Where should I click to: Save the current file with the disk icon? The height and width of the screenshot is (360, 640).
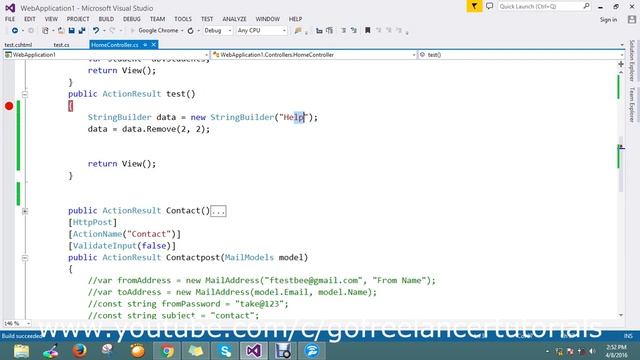[72, 31]
